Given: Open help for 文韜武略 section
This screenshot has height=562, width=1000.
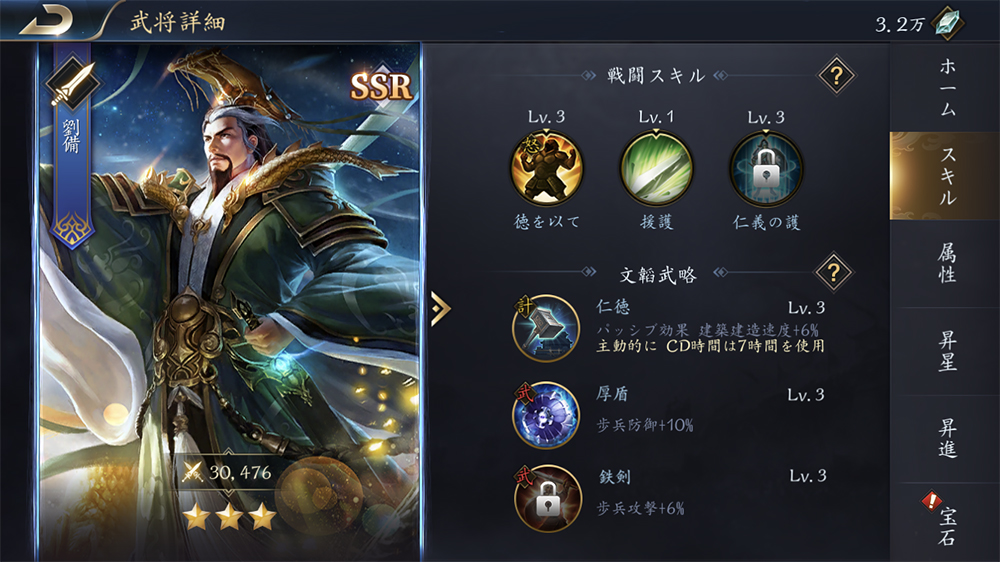Looking at the screenshot, I should pyautogui.click(x=834, y=272).
